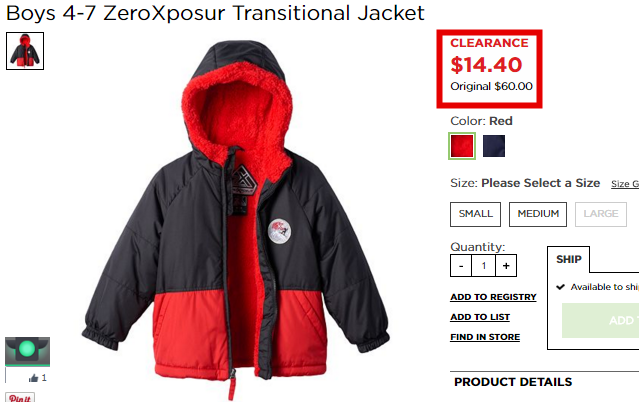Select the LARGE size option

(601, 214)
